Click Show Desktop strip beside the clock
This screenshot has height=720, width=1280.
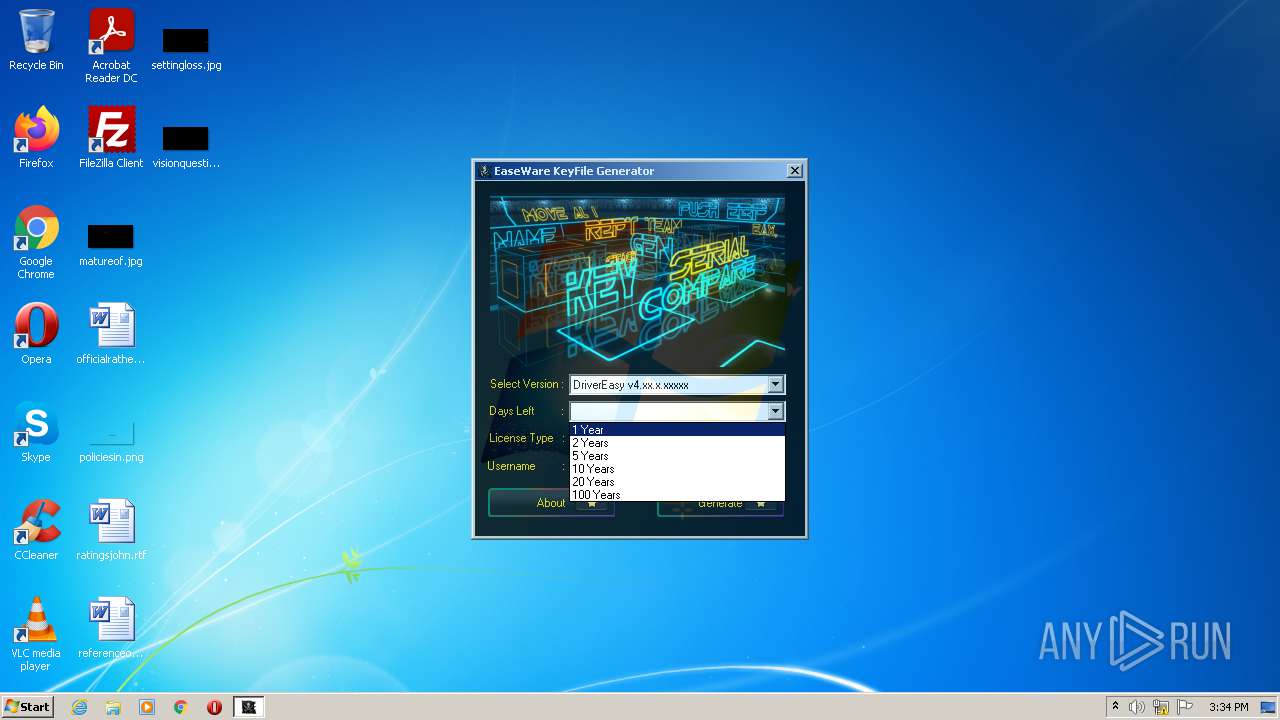coord(1268,707)
